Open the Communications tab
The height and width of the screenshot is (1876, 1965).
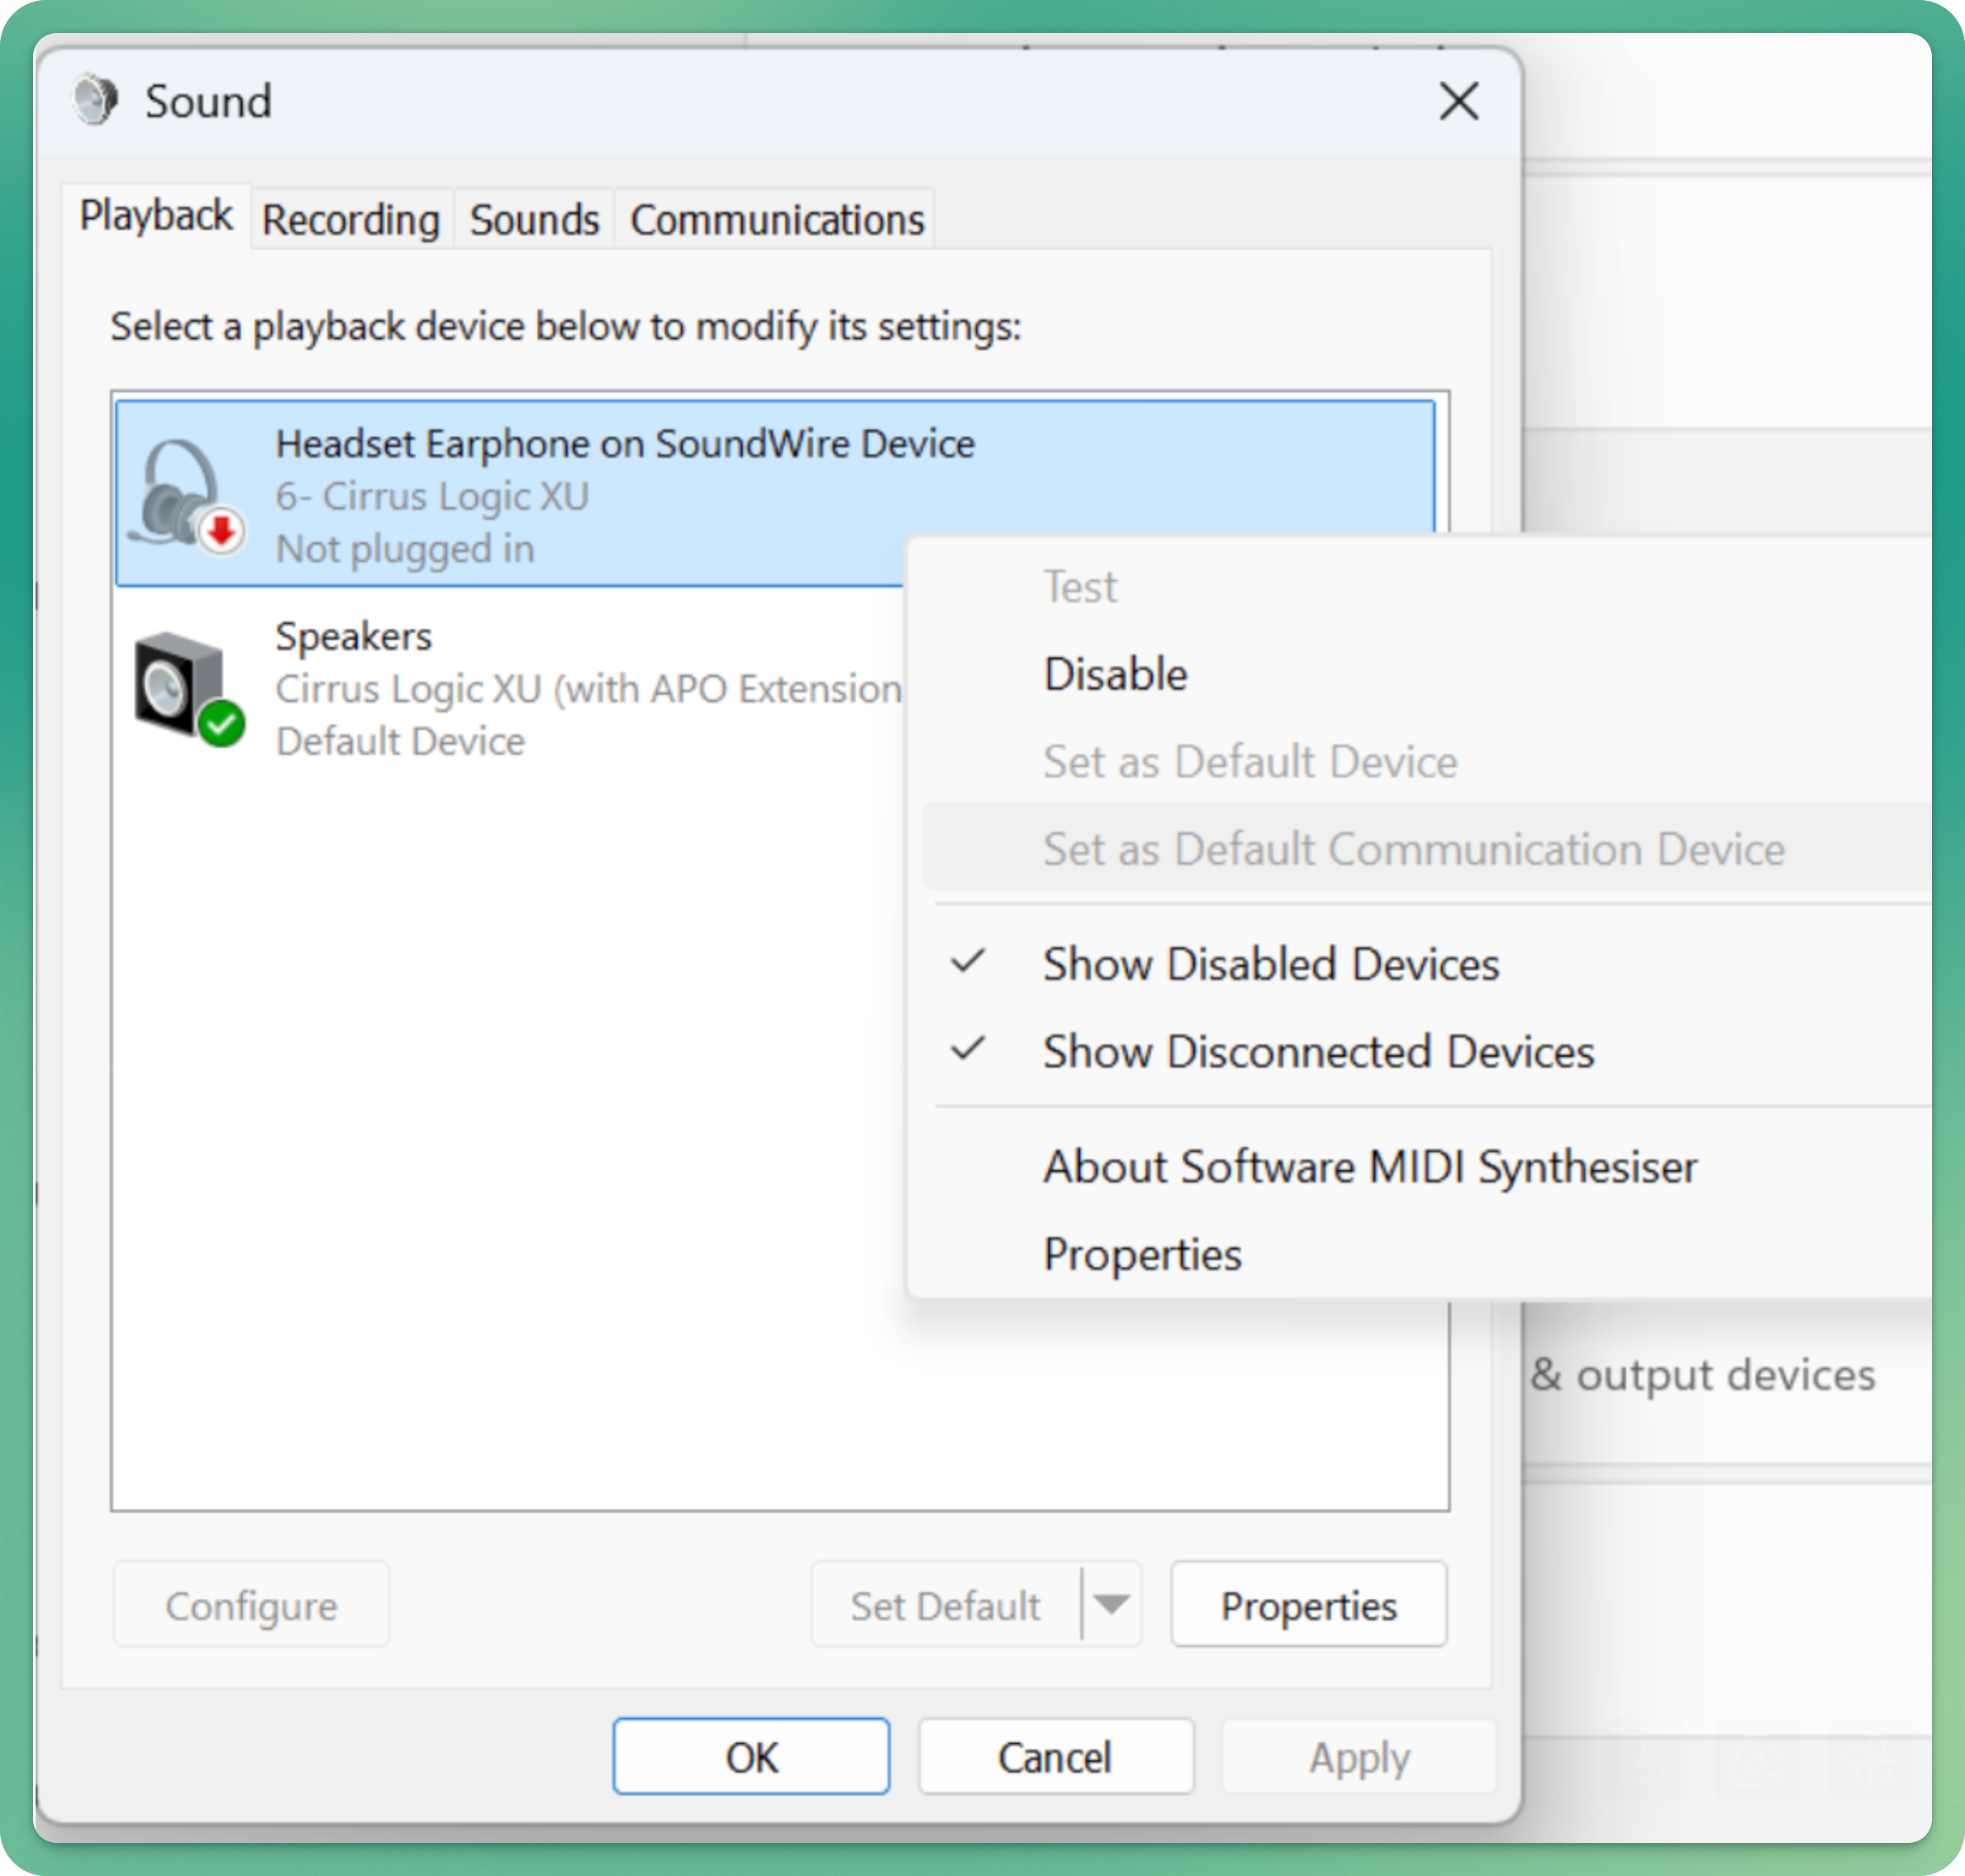click(776, 220)
